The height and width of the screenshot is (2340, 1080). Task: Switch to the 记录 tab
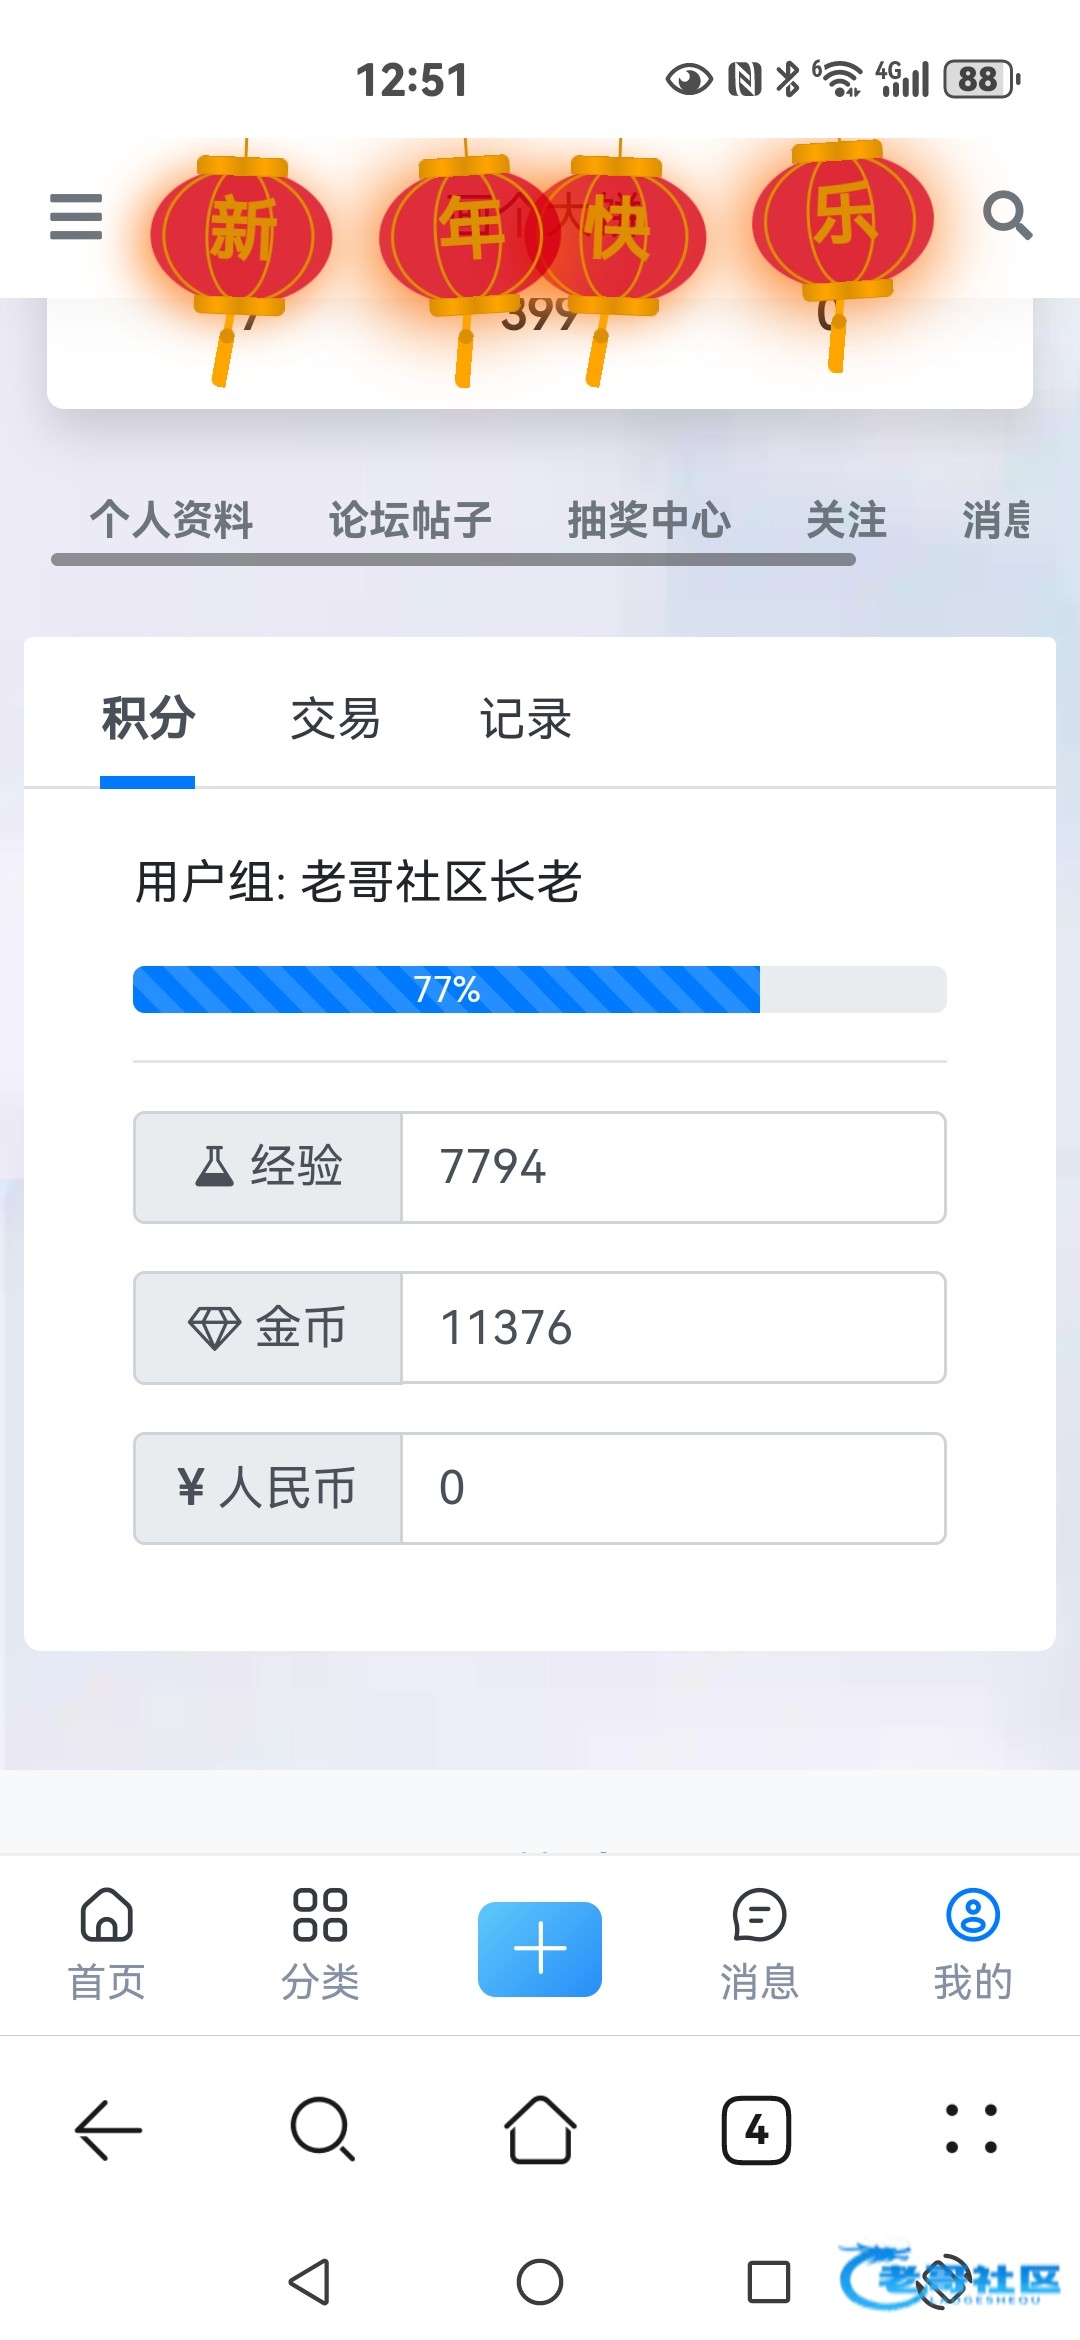click(525, 719)
